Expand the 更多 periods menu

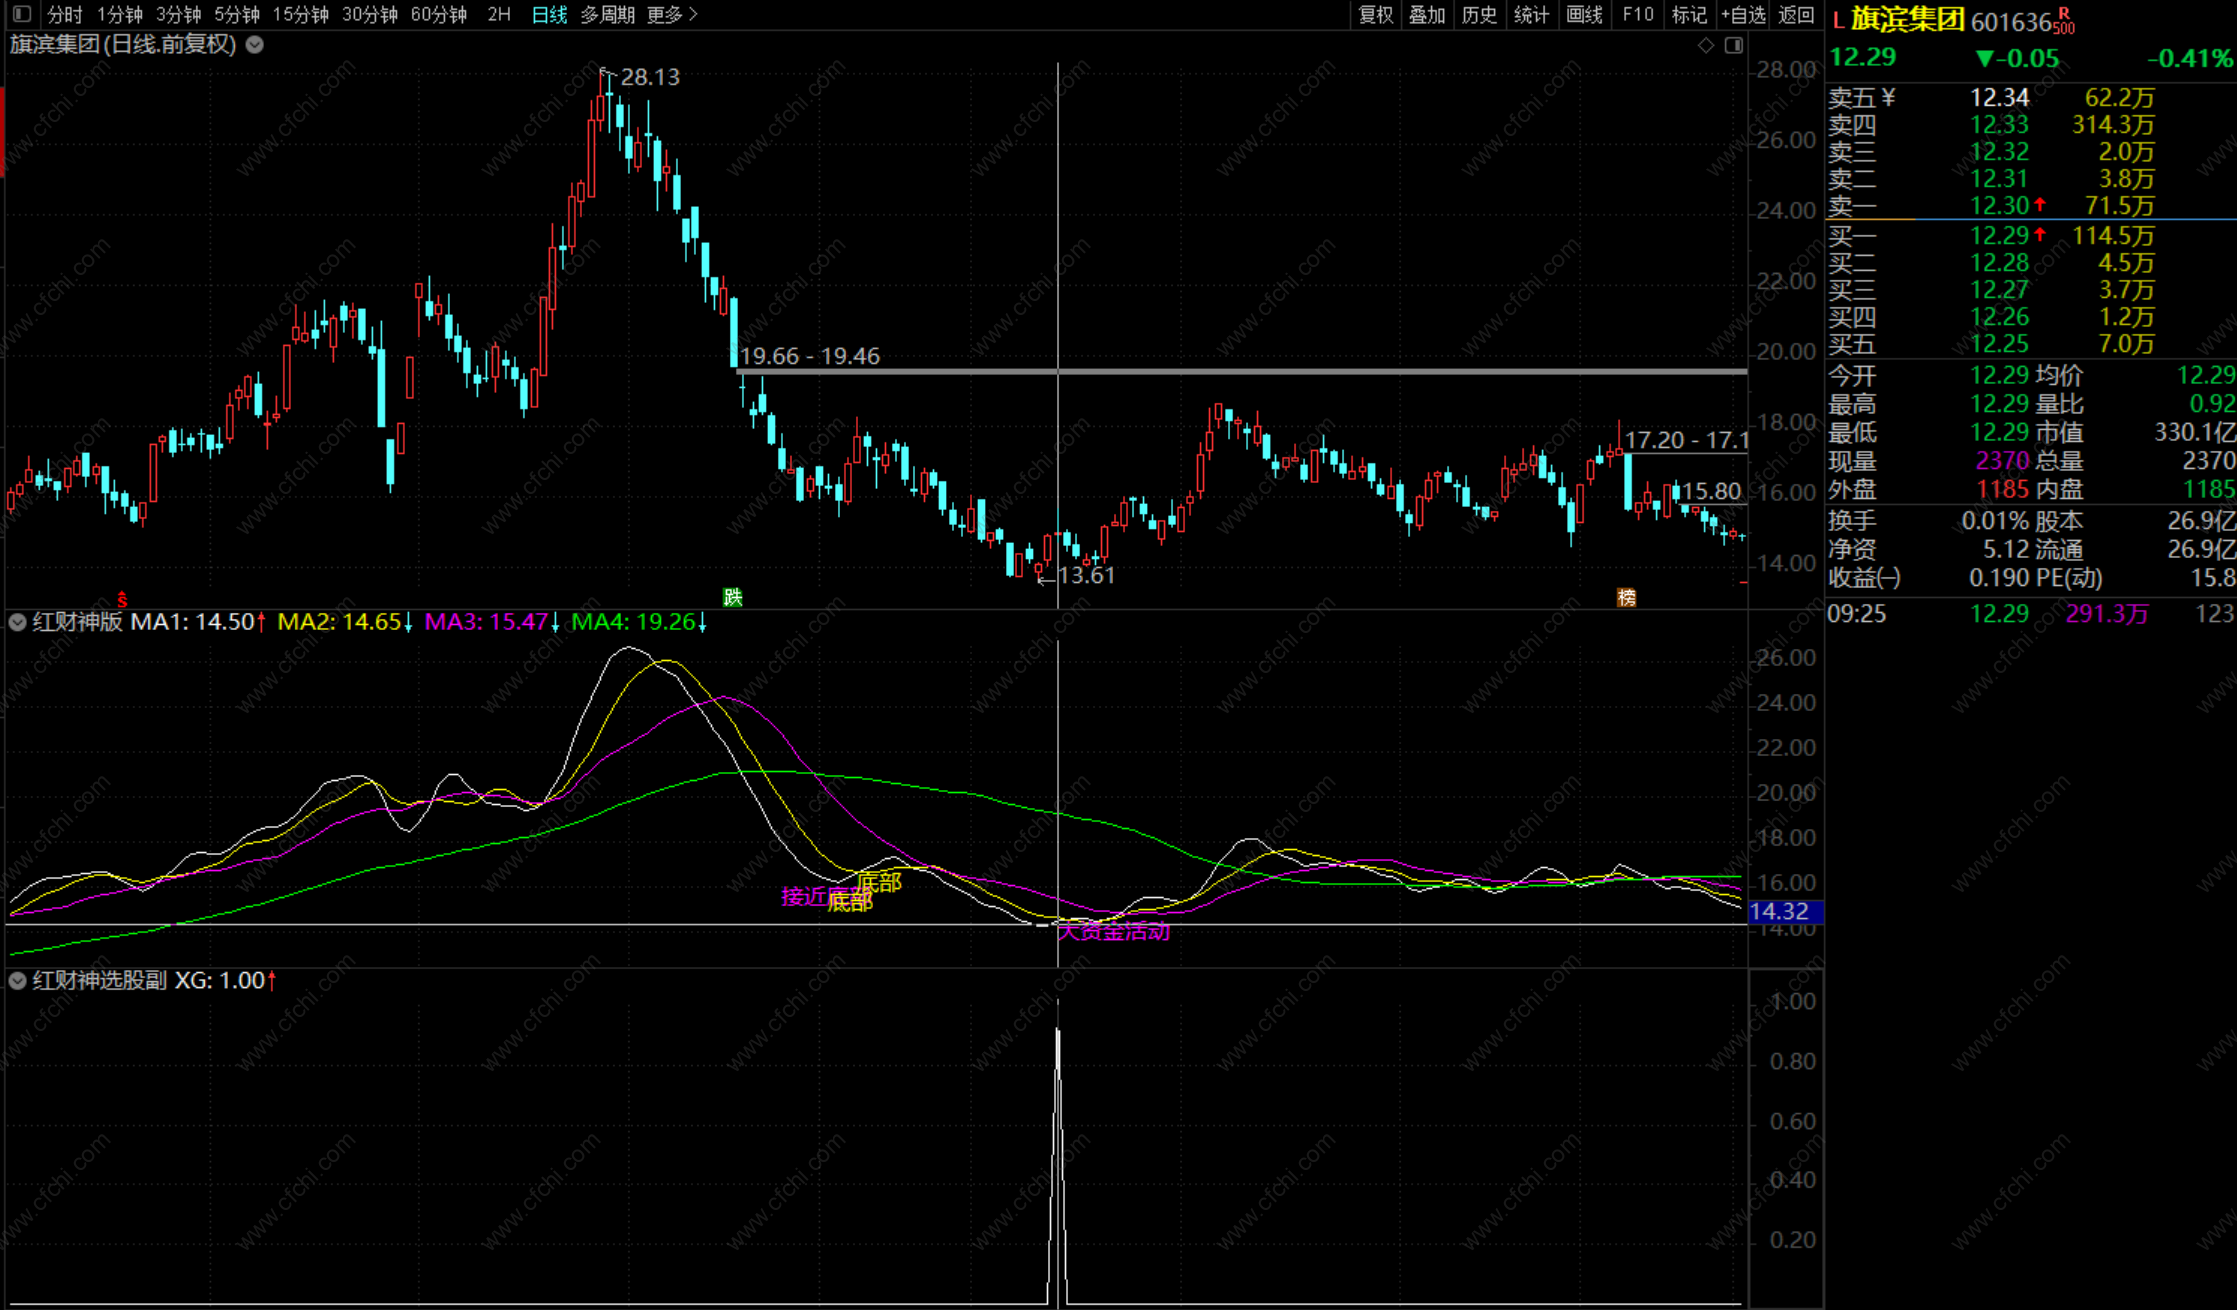671,14
